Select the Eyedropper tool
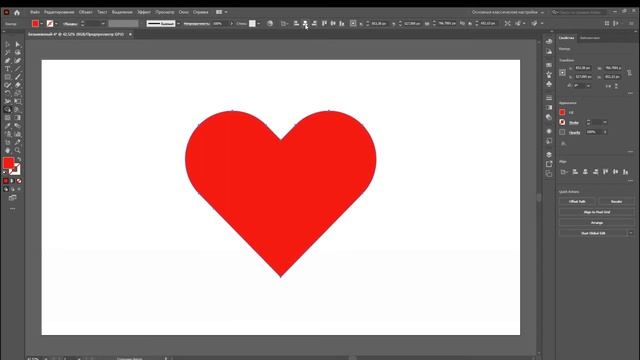This screenshot has width=640, height=360. 8,126
